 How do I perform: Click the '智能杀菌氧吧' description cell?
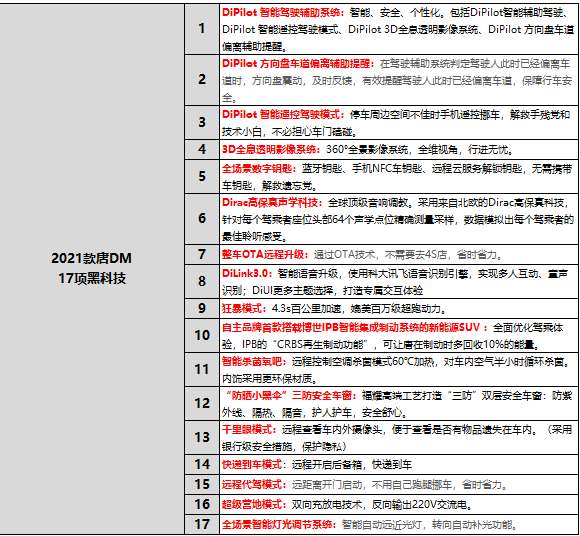pos(399,369)
